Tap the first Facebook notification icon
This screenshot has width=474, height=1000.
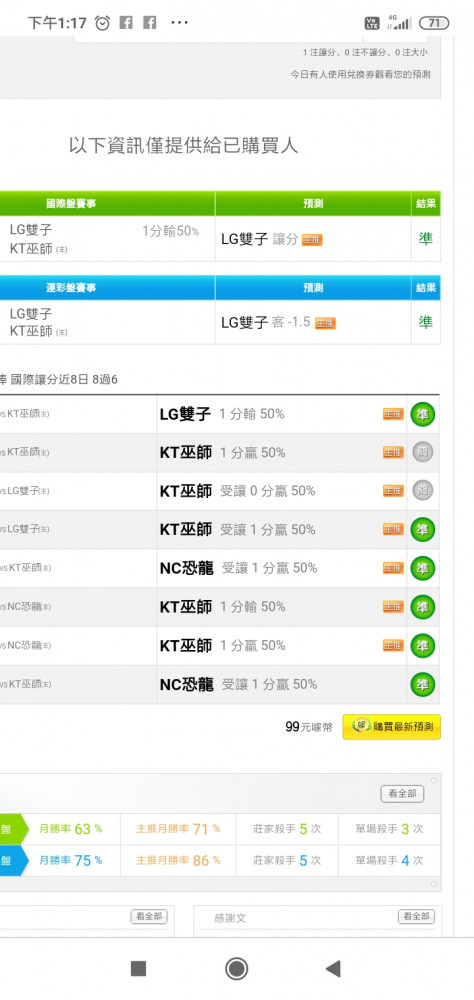(x=126, y=23)
